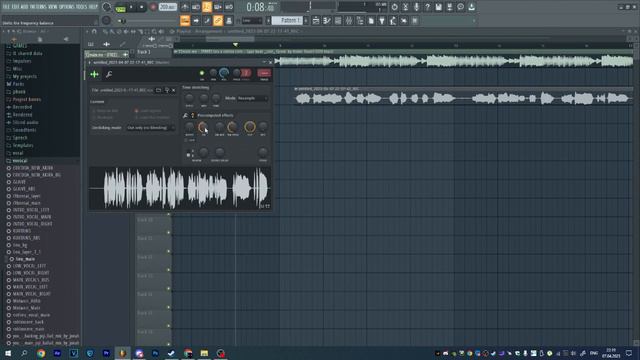Open the Windows Start menu
The image size is (640, 360).
pyautogui.click(x=8, y=353)
